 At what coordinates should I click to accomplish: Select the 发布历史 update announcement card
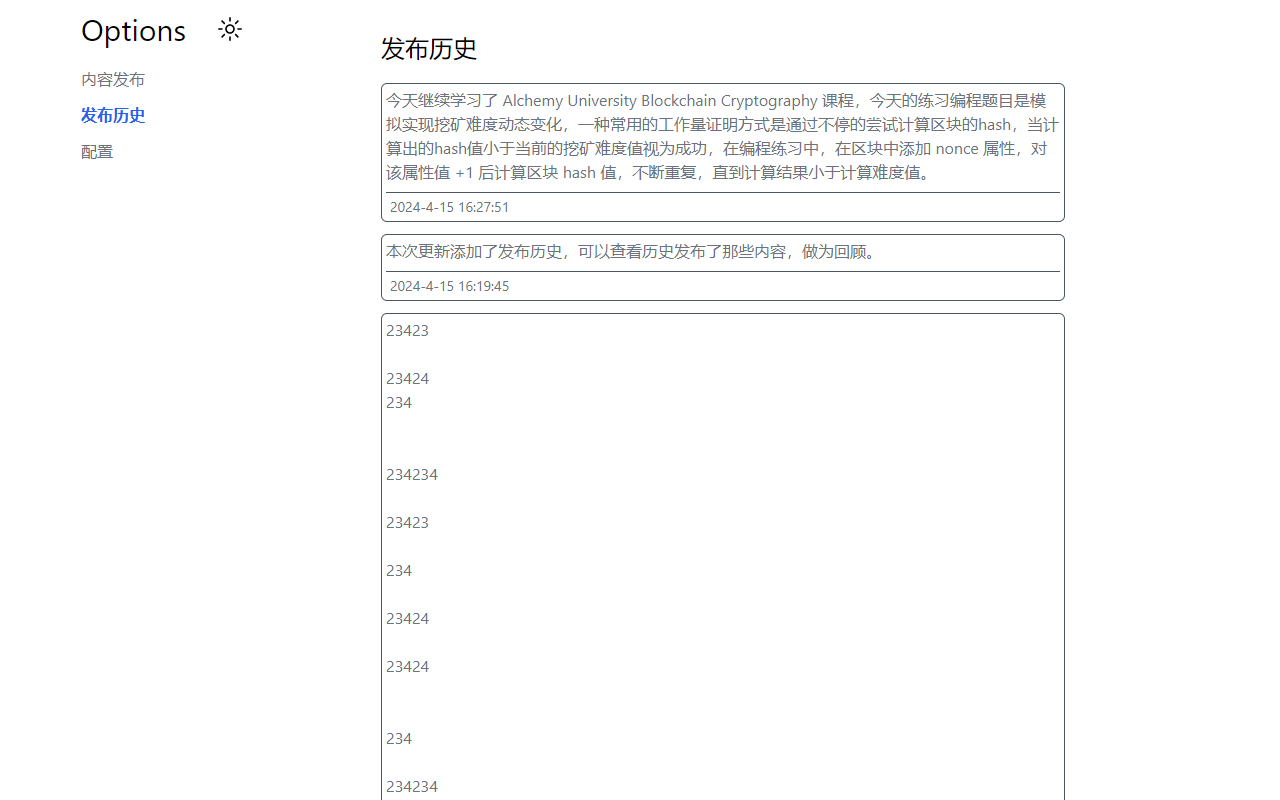click(x=722, y=252)
